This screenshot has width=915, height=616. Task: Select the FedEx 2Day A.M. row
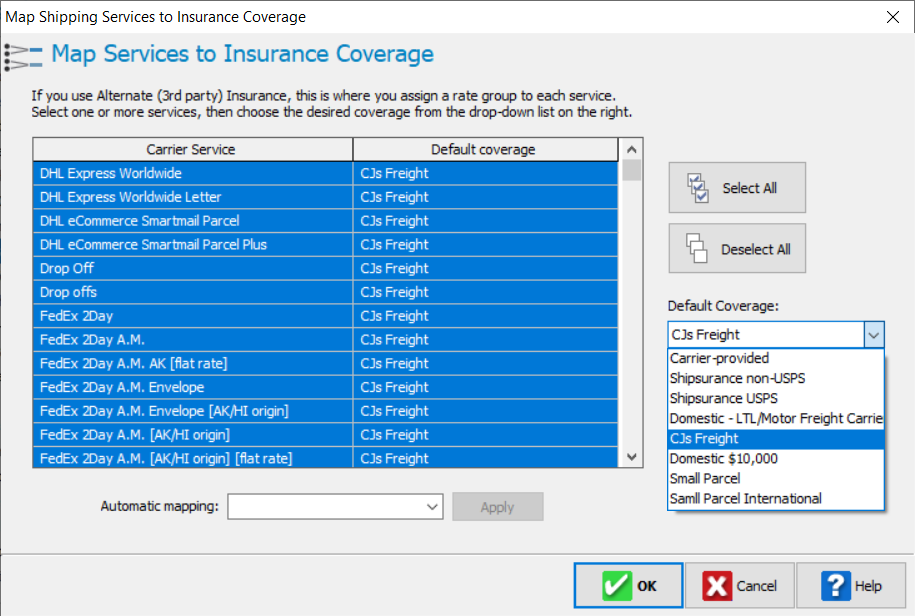325,340
